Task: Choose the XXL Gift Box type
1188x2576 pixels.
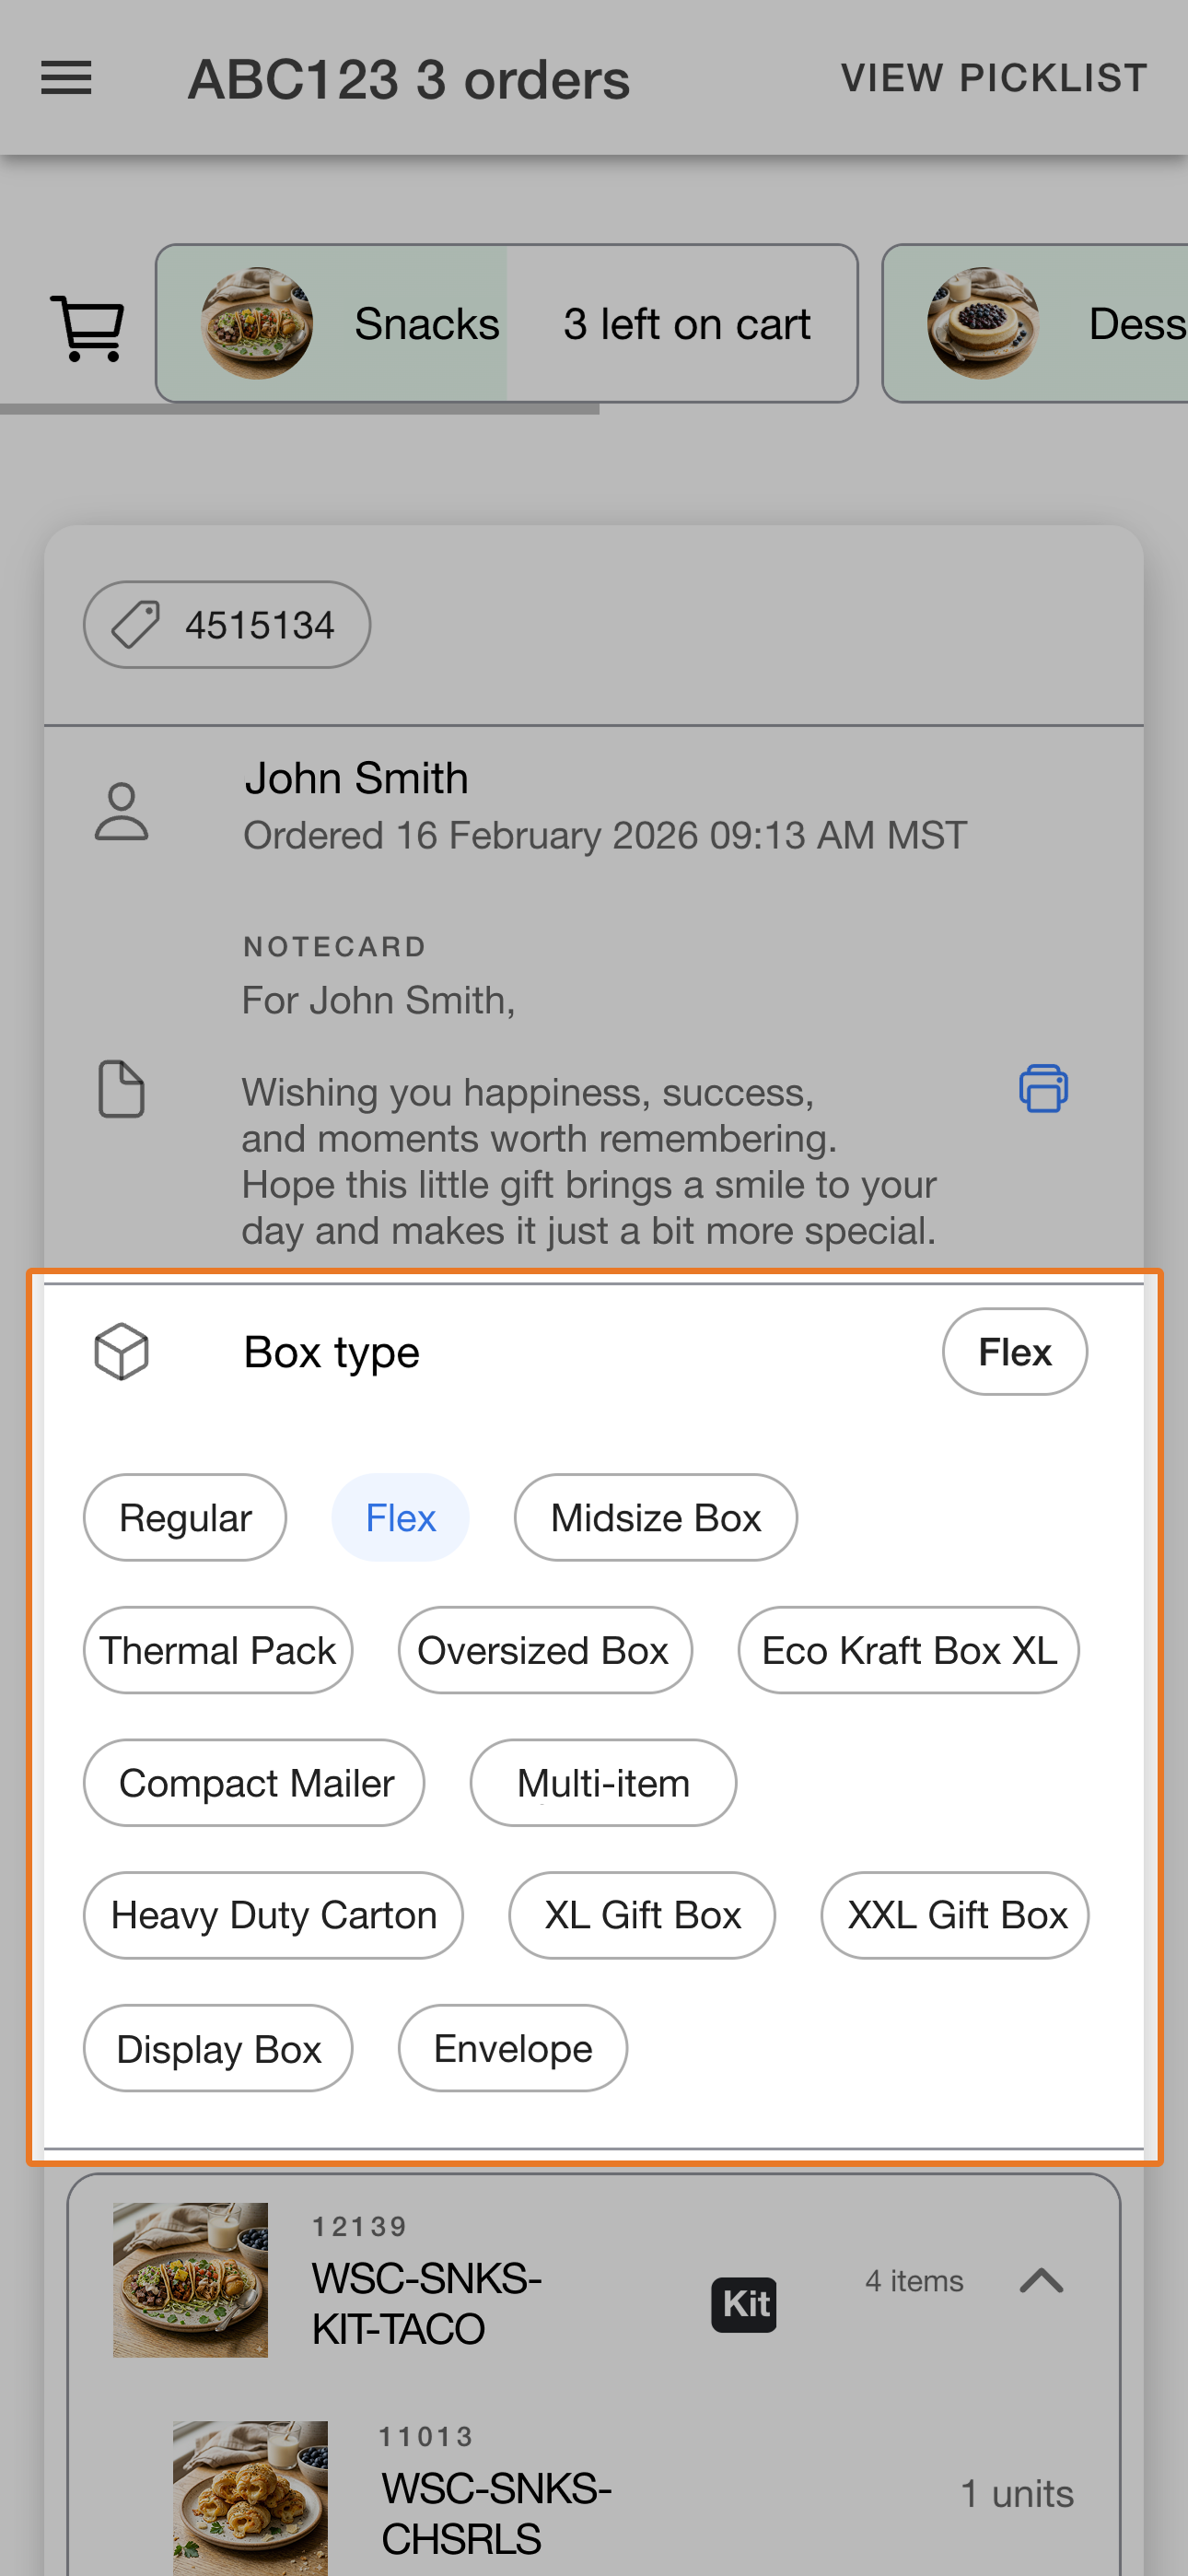Action: pyautogui.click(x=955, y=1916)
